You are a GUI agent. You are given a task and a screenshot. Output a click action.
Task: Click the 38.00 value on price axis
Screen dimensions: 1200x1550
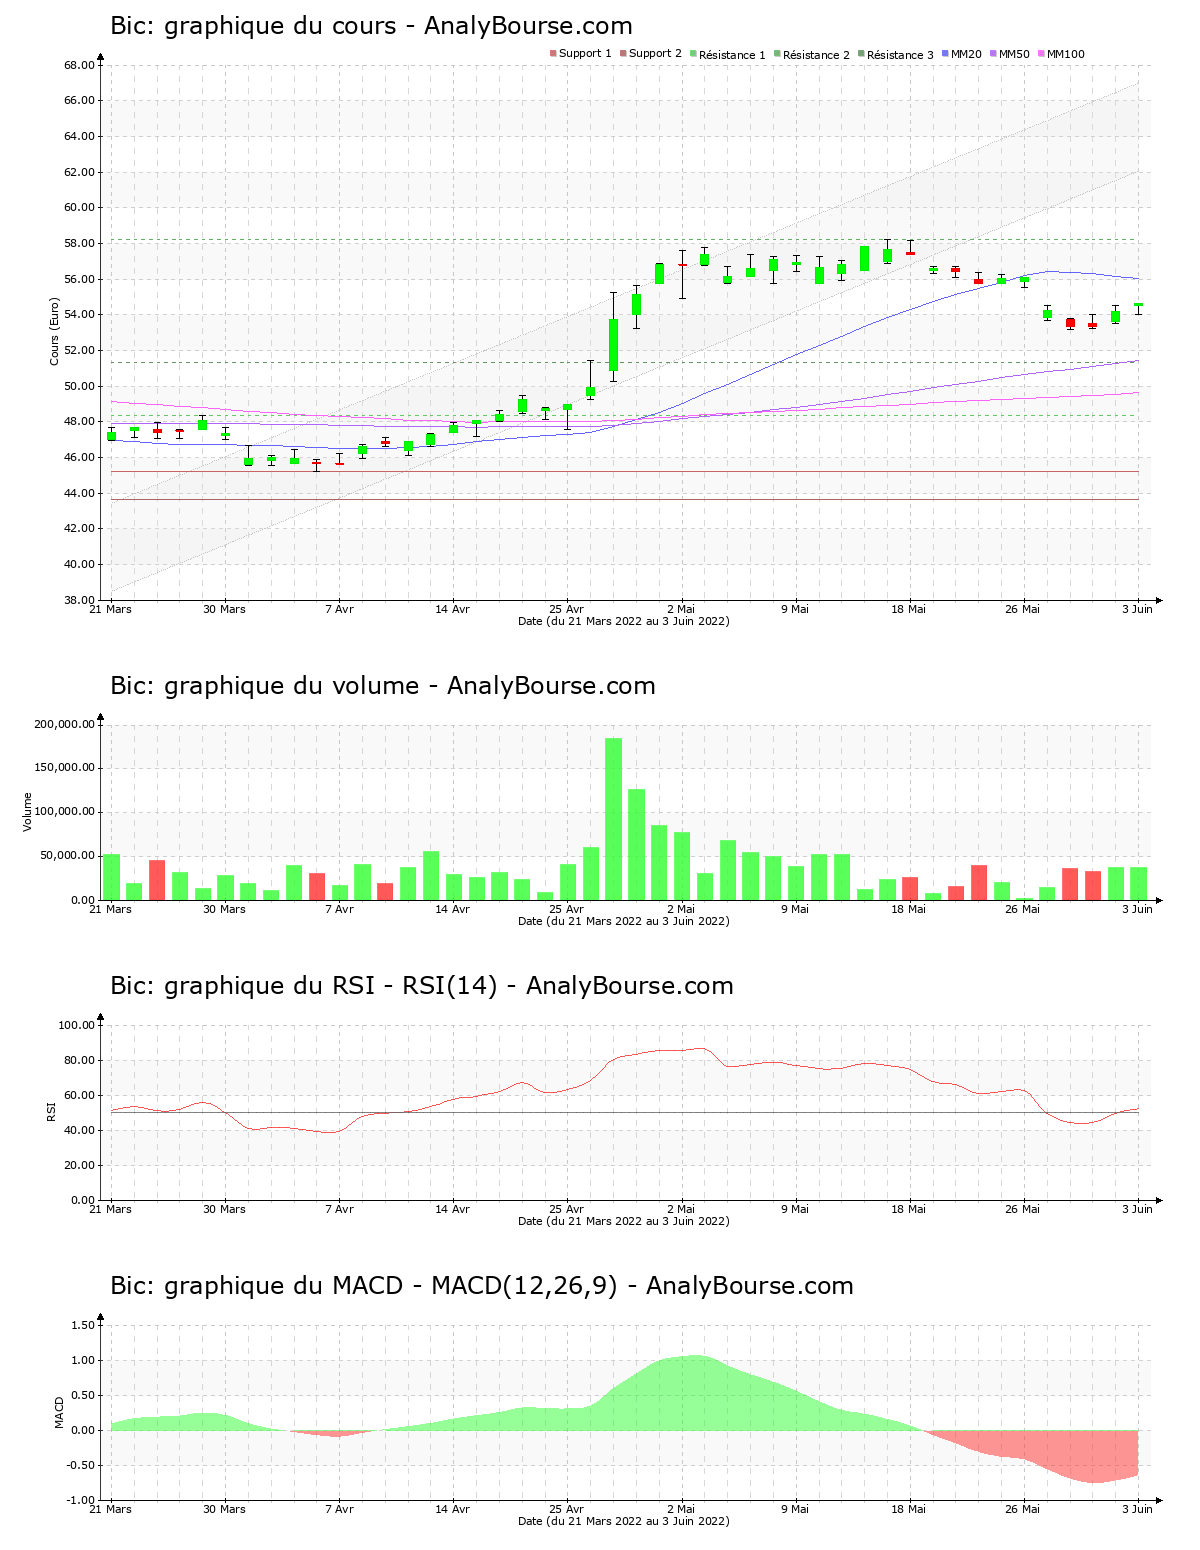pos(79,600)
